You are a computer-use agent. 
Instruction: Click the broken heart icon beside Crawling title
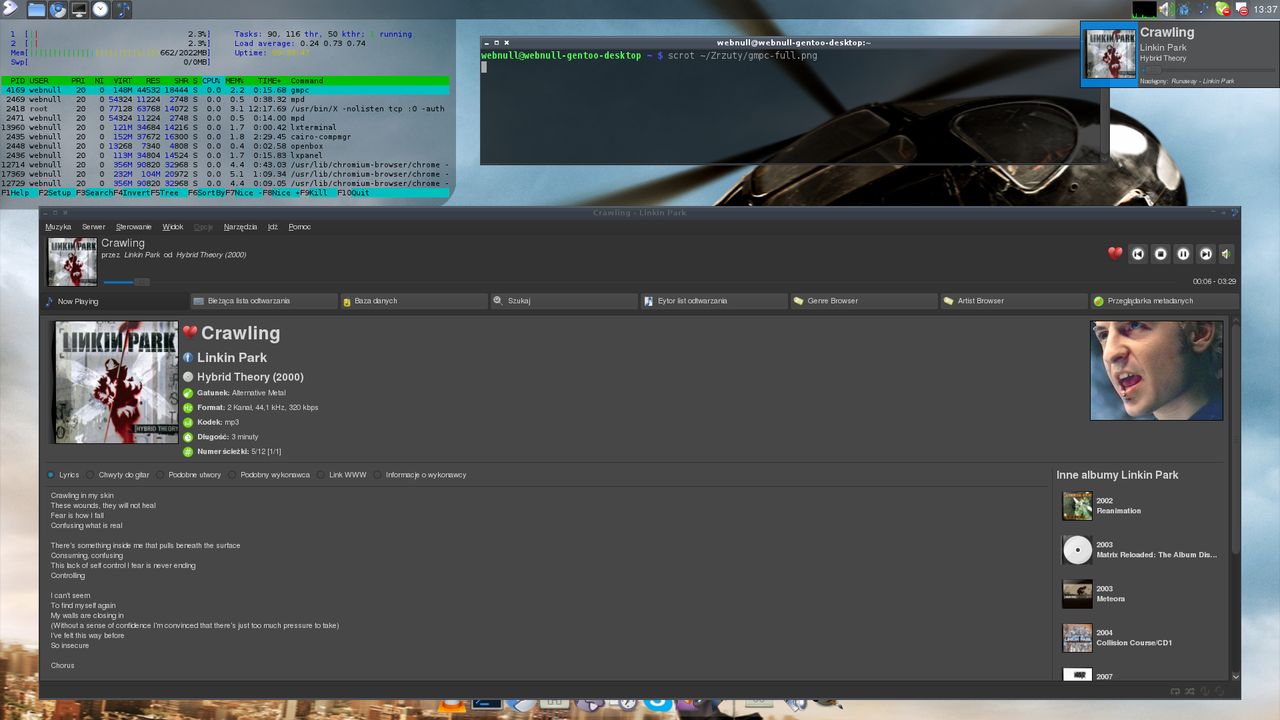coord(190,332)
